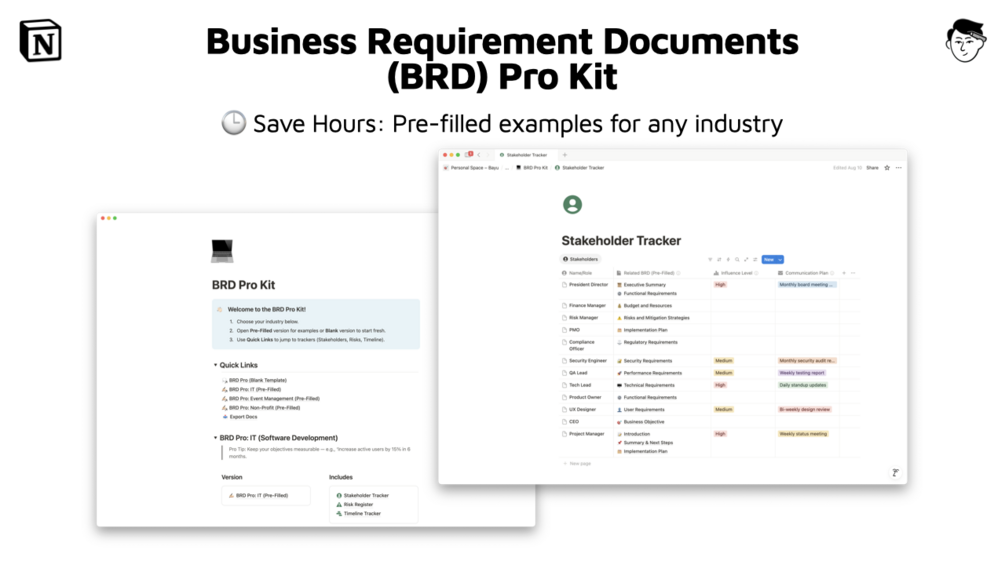Open database view settings icon
This screenshot has width=1005, height=565.
(755, 259)
